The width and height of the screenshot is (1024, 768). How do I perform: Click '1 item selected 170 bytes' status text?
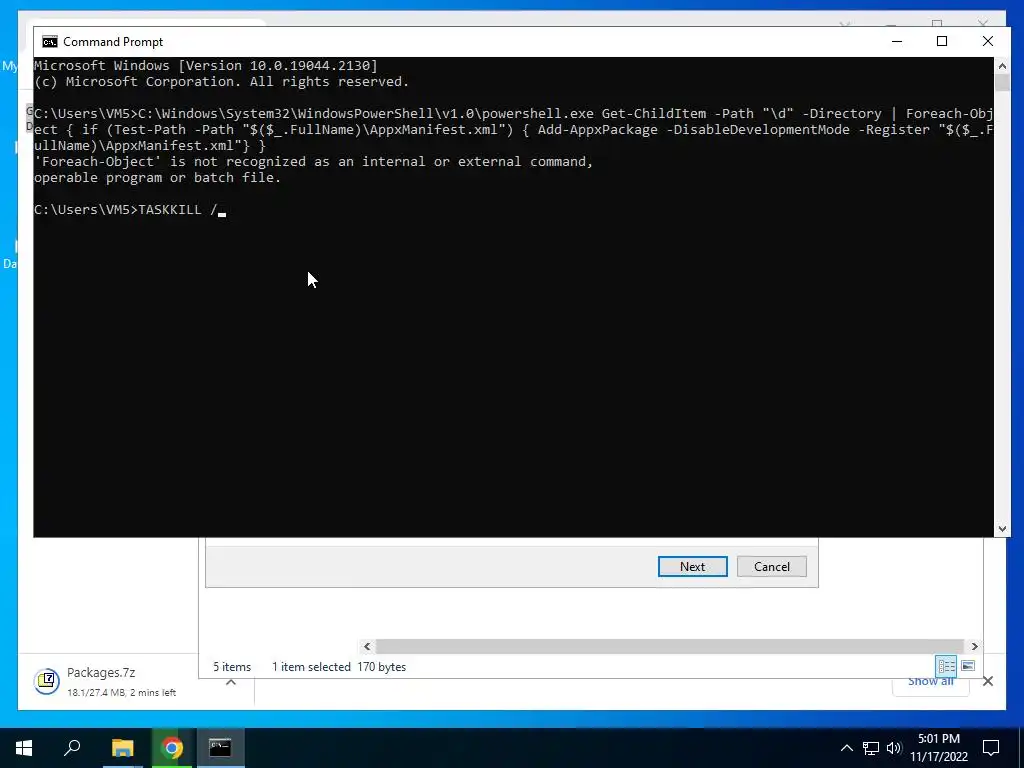pos(339,667)
